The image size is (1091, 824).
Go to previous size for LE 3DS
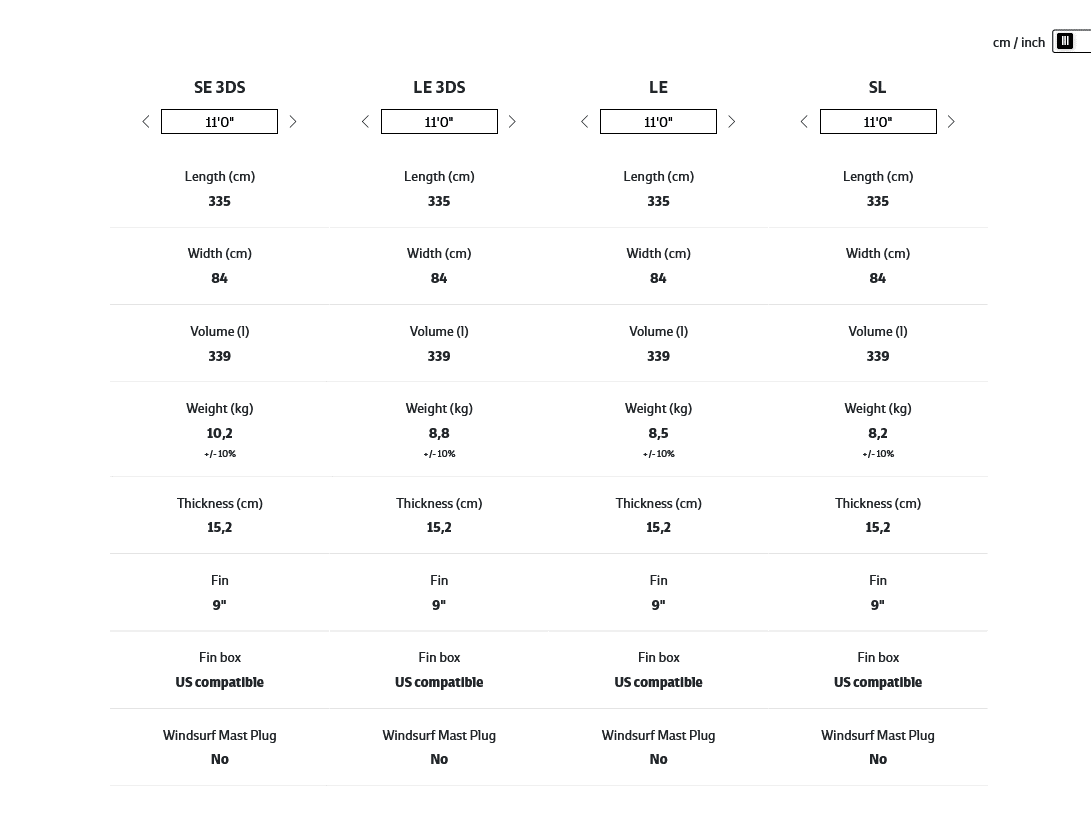(365, 122)
